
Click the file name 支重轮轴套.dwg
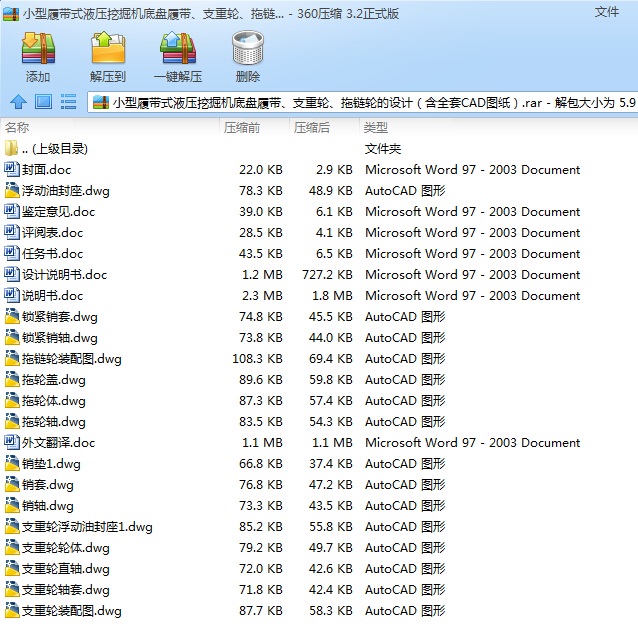pos(66,590)
